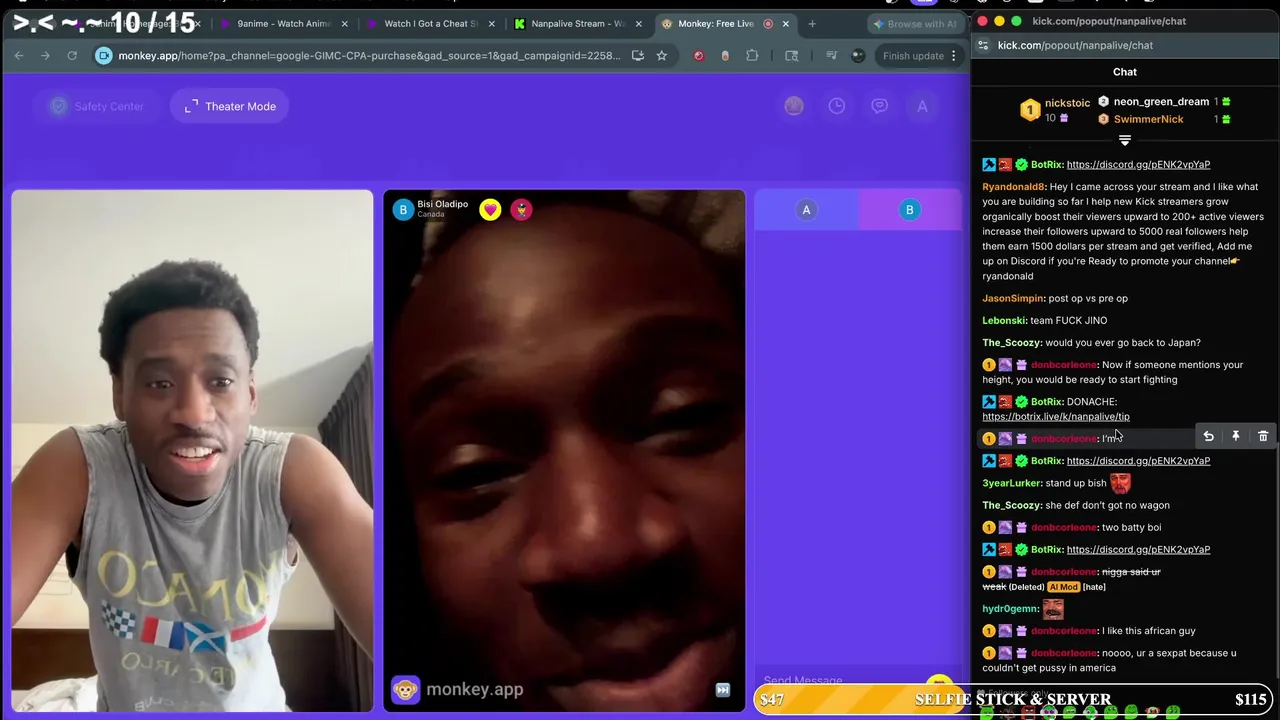The height and width of the screenshot is (720, 1280).
Task: Click nickstoic on the chat leaderboard
Action: click(x=1067, y=103)
